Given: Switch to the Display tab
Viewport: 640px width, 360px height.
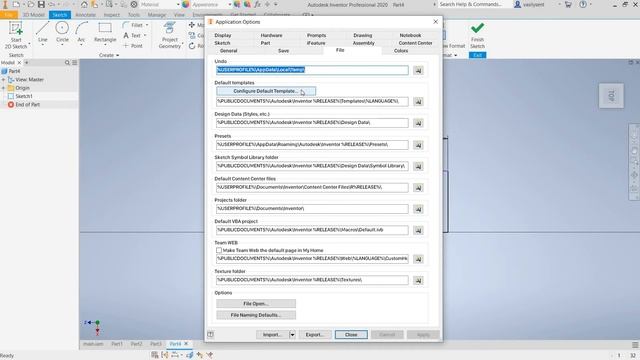Looking at the screenshot, I should pyautogui.click(x=223, y=36).
